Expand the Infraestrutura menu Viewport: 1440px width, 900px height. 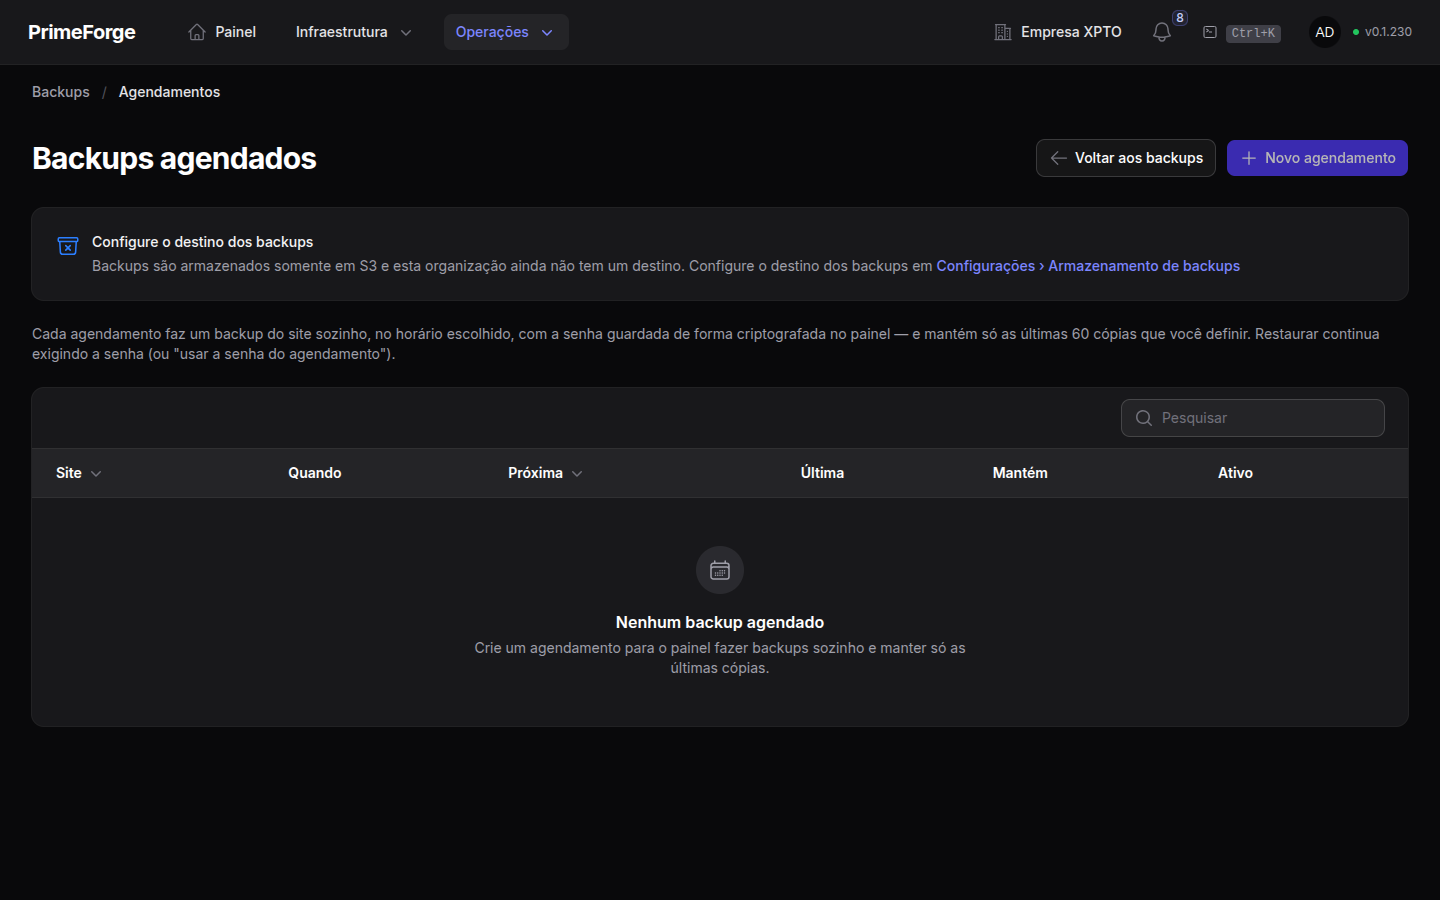353,32
